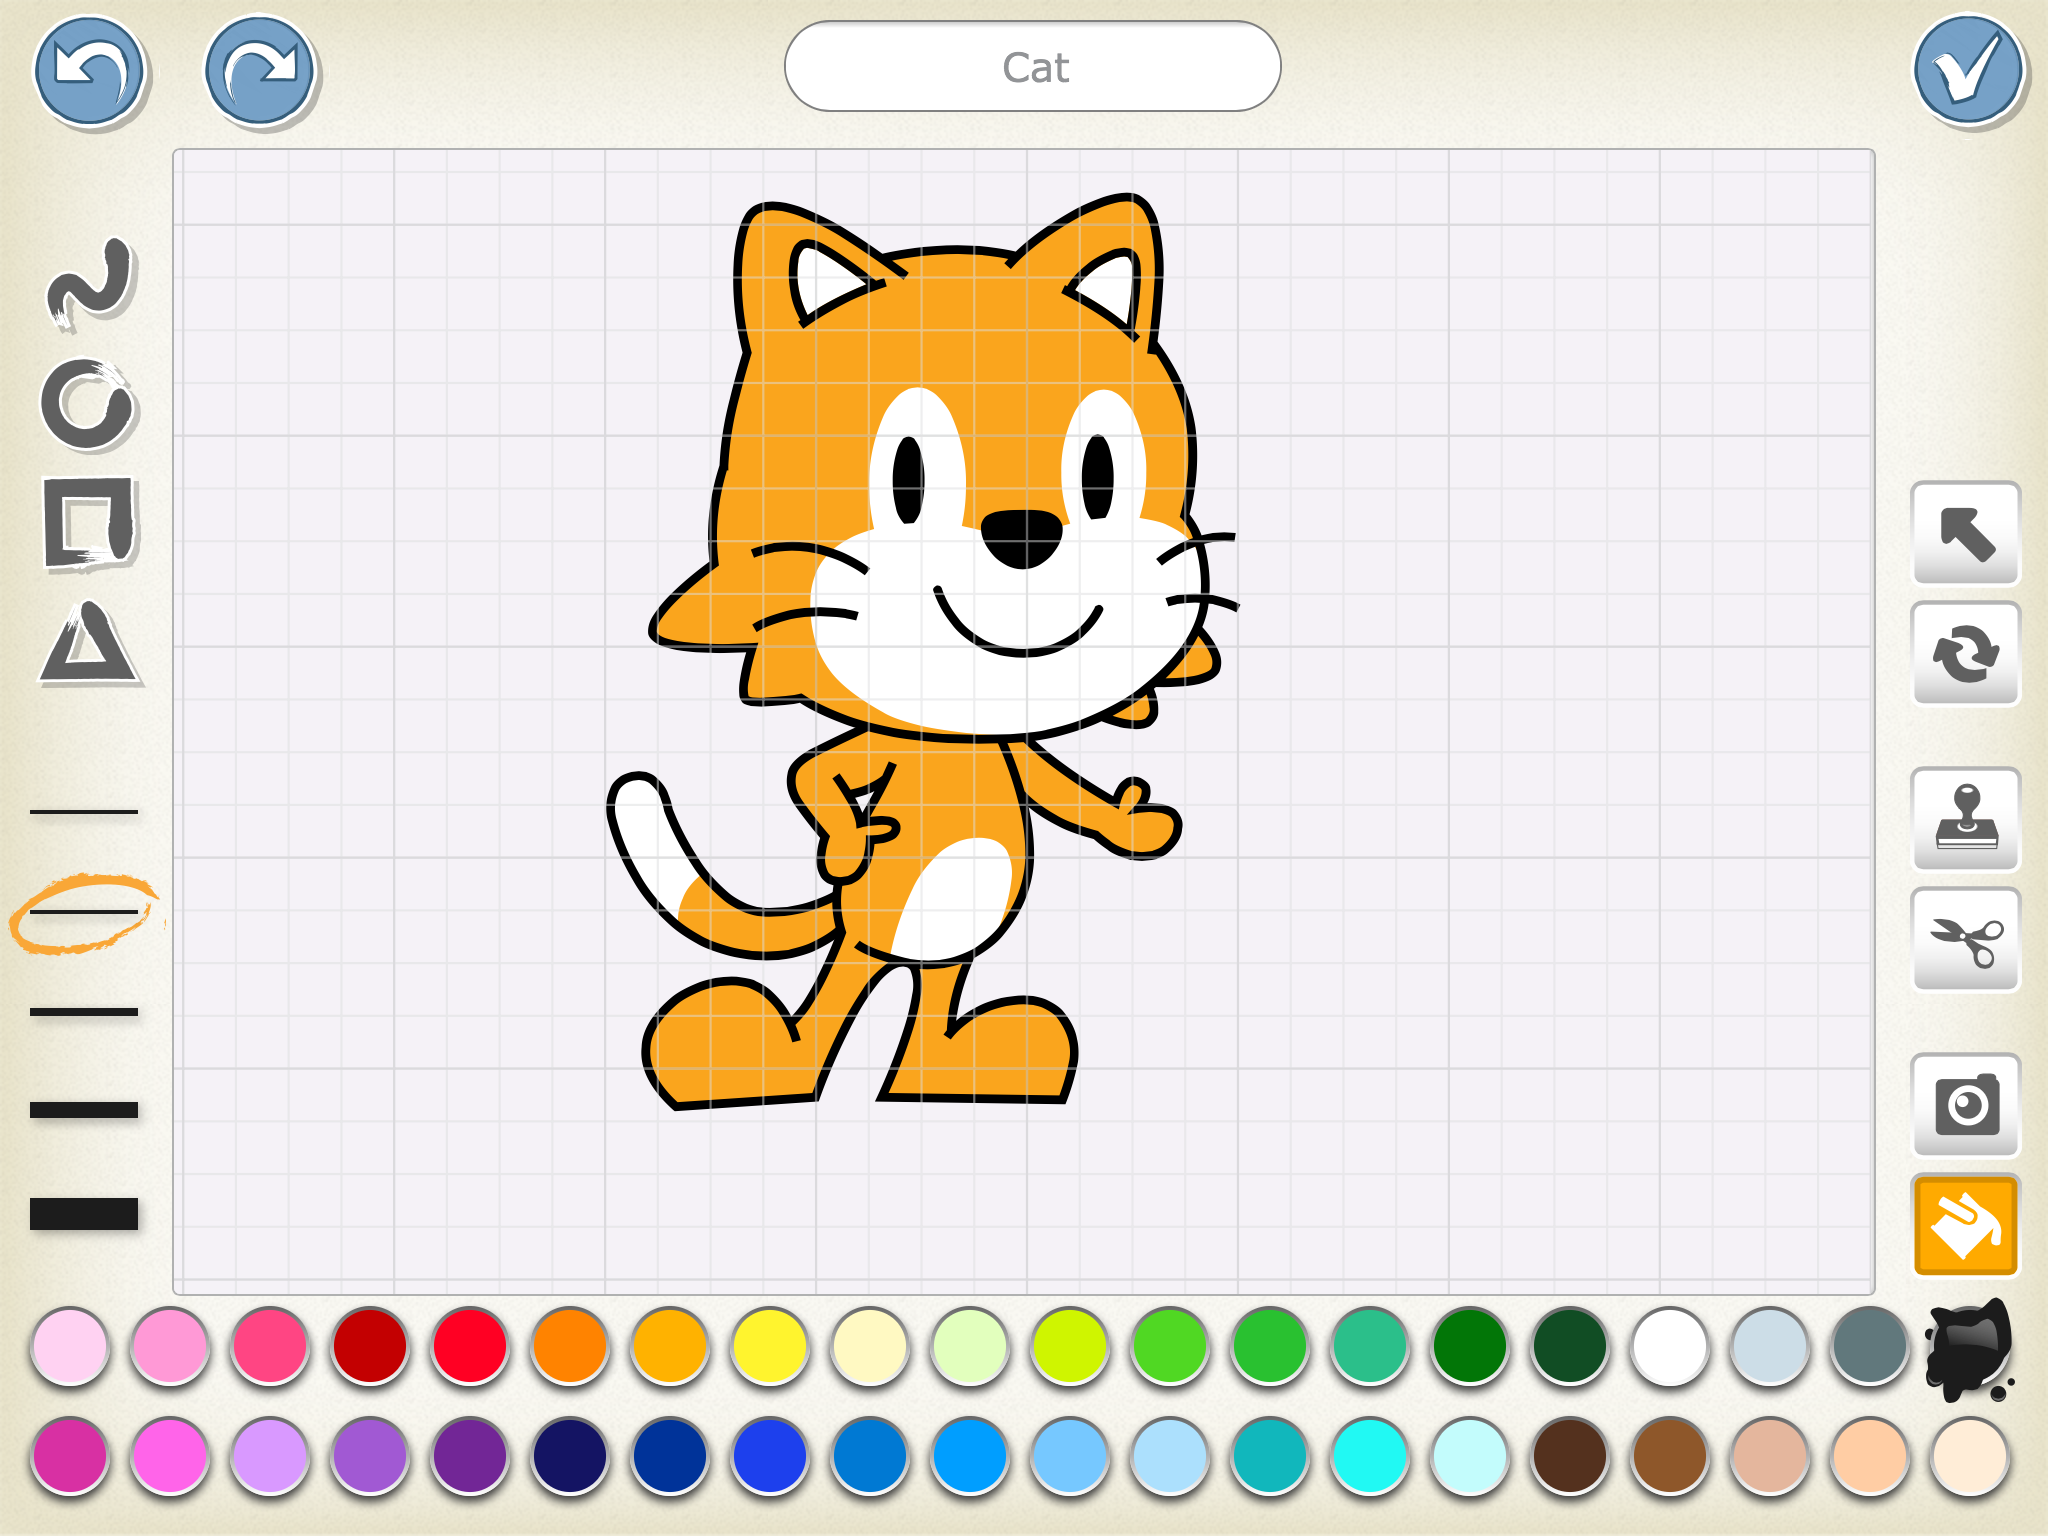Pick the yellow color swatch
This screenshot has height=1536, width=2048.
pyautogui.click(x=770, y=1346)
